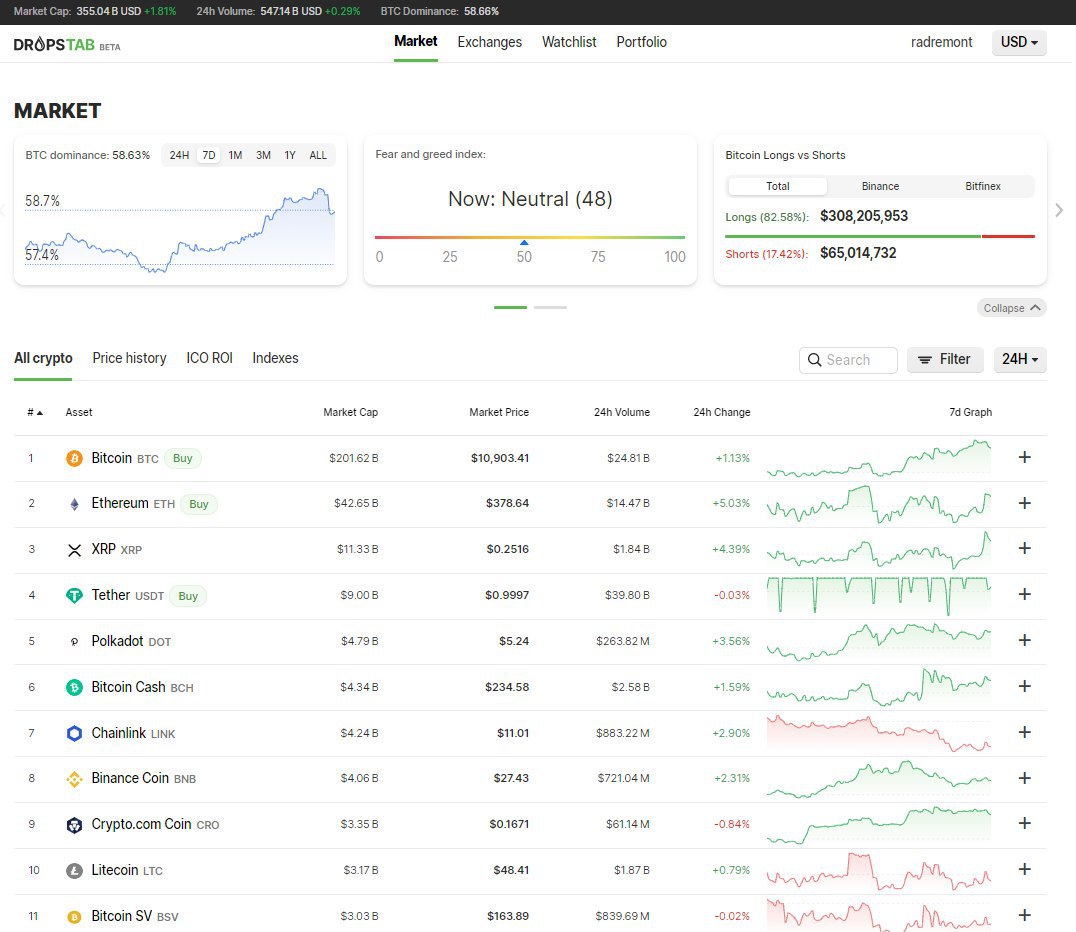Click the Bitcoin orange coin icon
This screenshot has height=932, width=1076.
[x=74, y=458]
